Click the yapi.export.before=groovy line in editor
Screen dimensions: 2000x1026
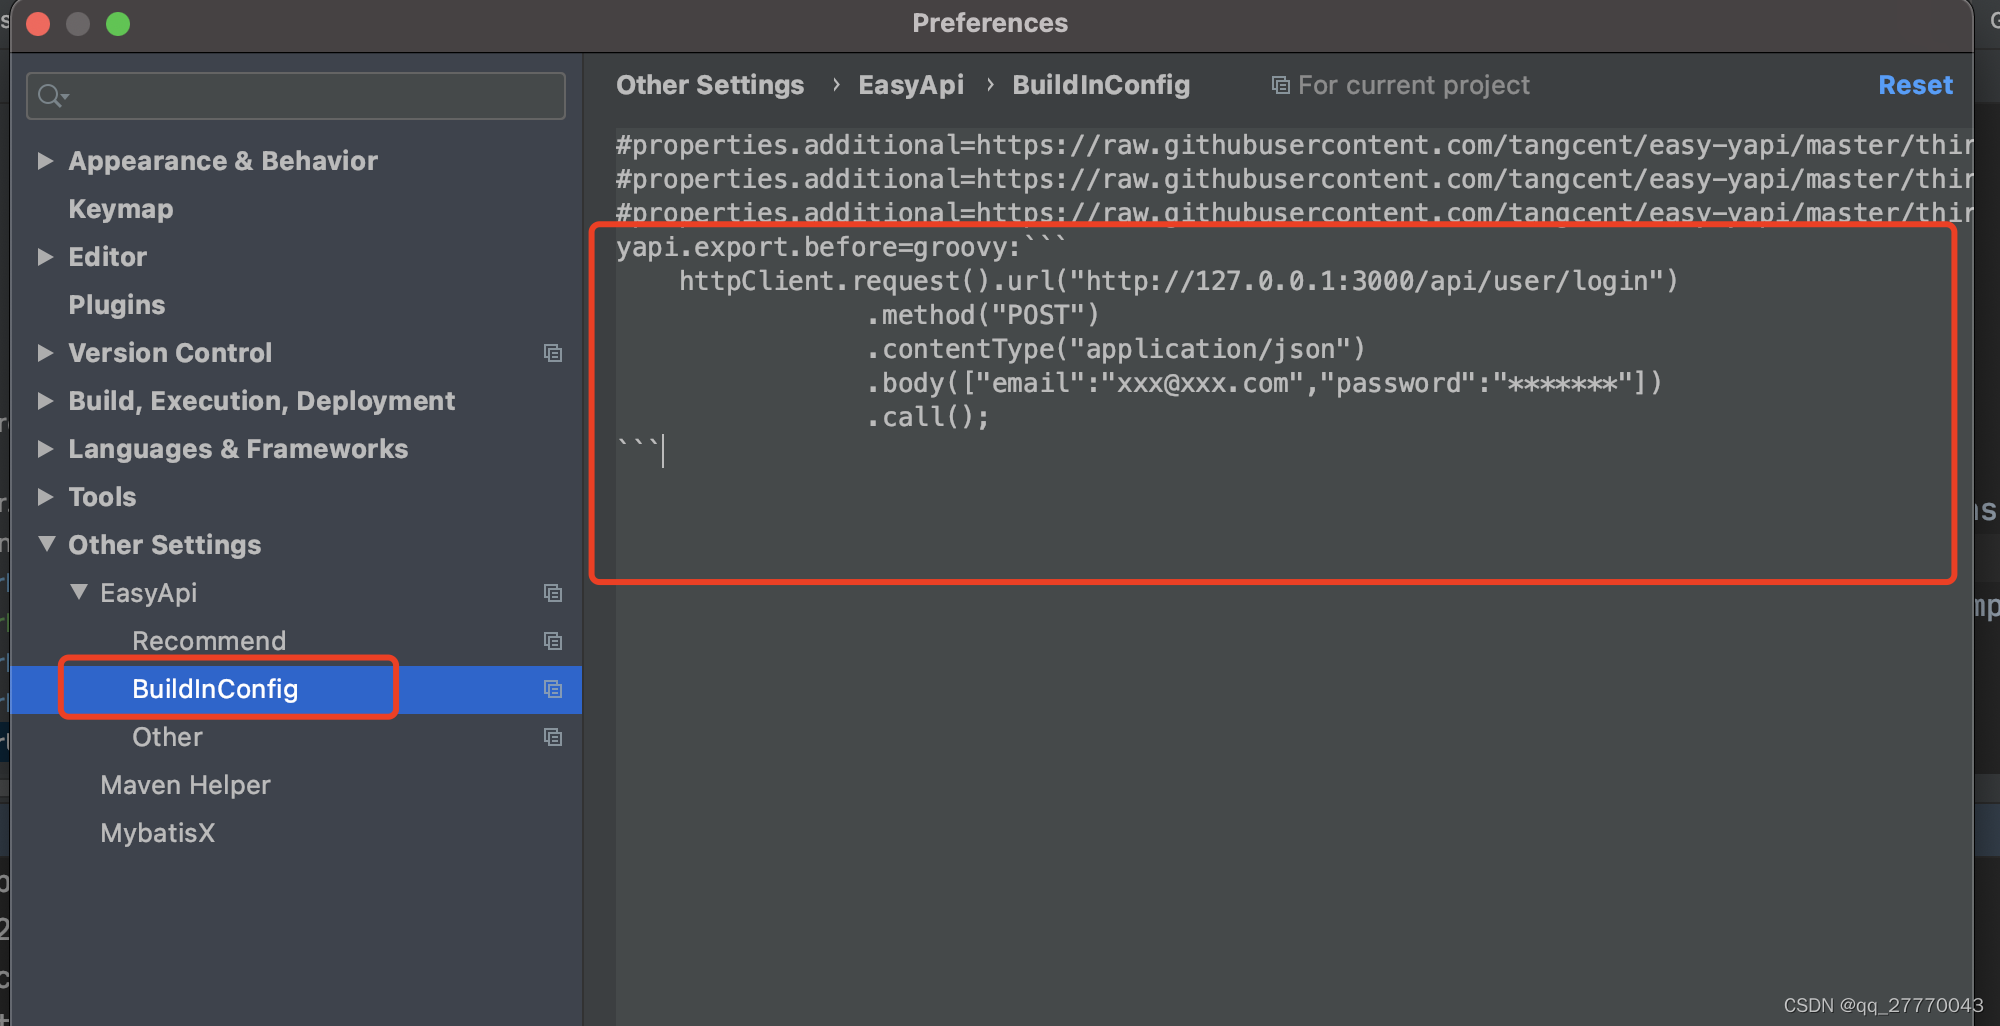[x=842, y=247]
